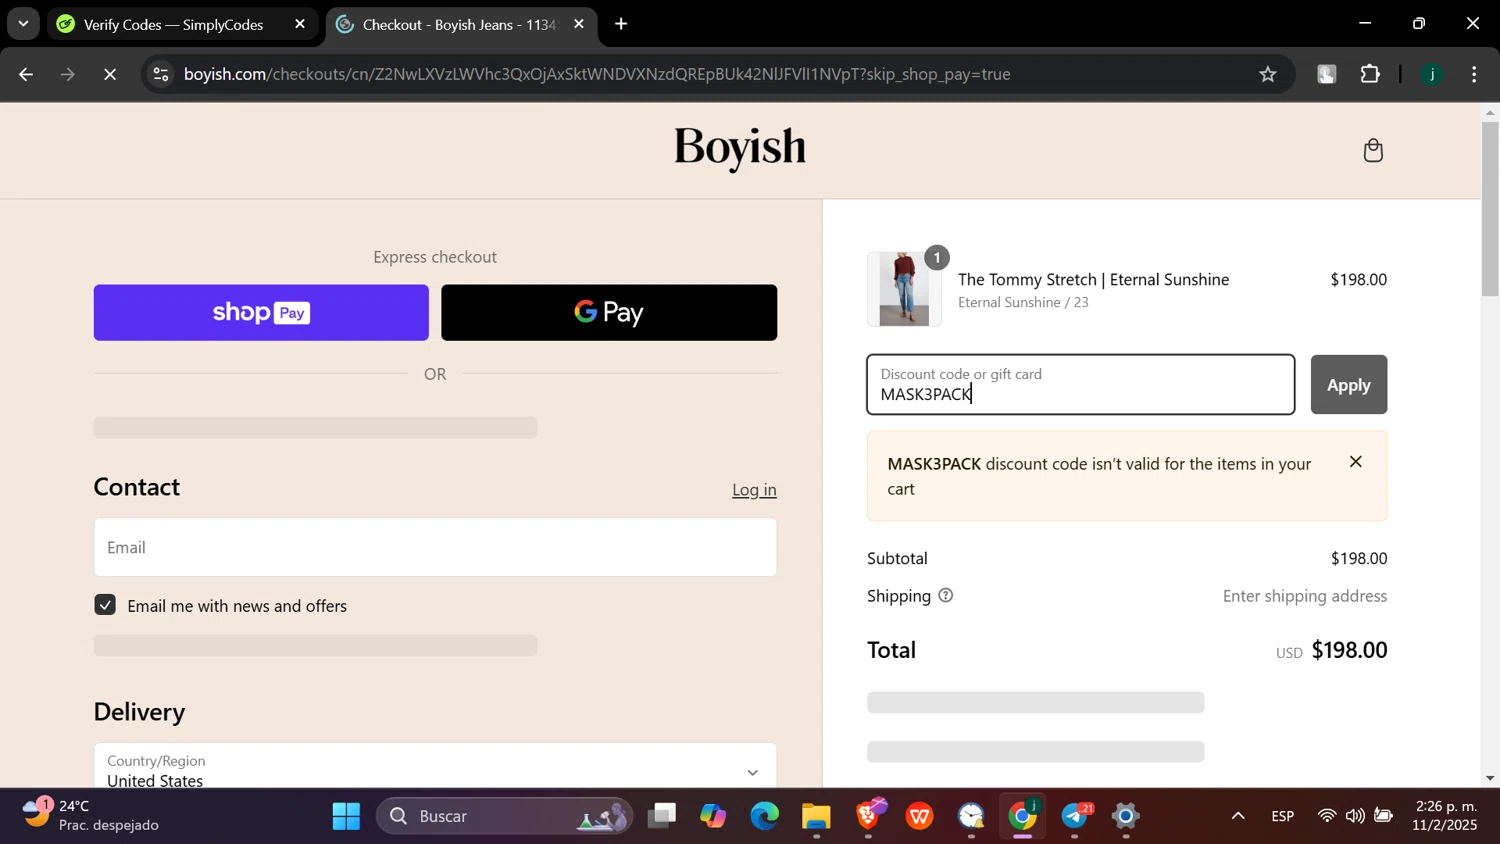Open Microsoft Edge from taskbar

click(x=765, y=816)
